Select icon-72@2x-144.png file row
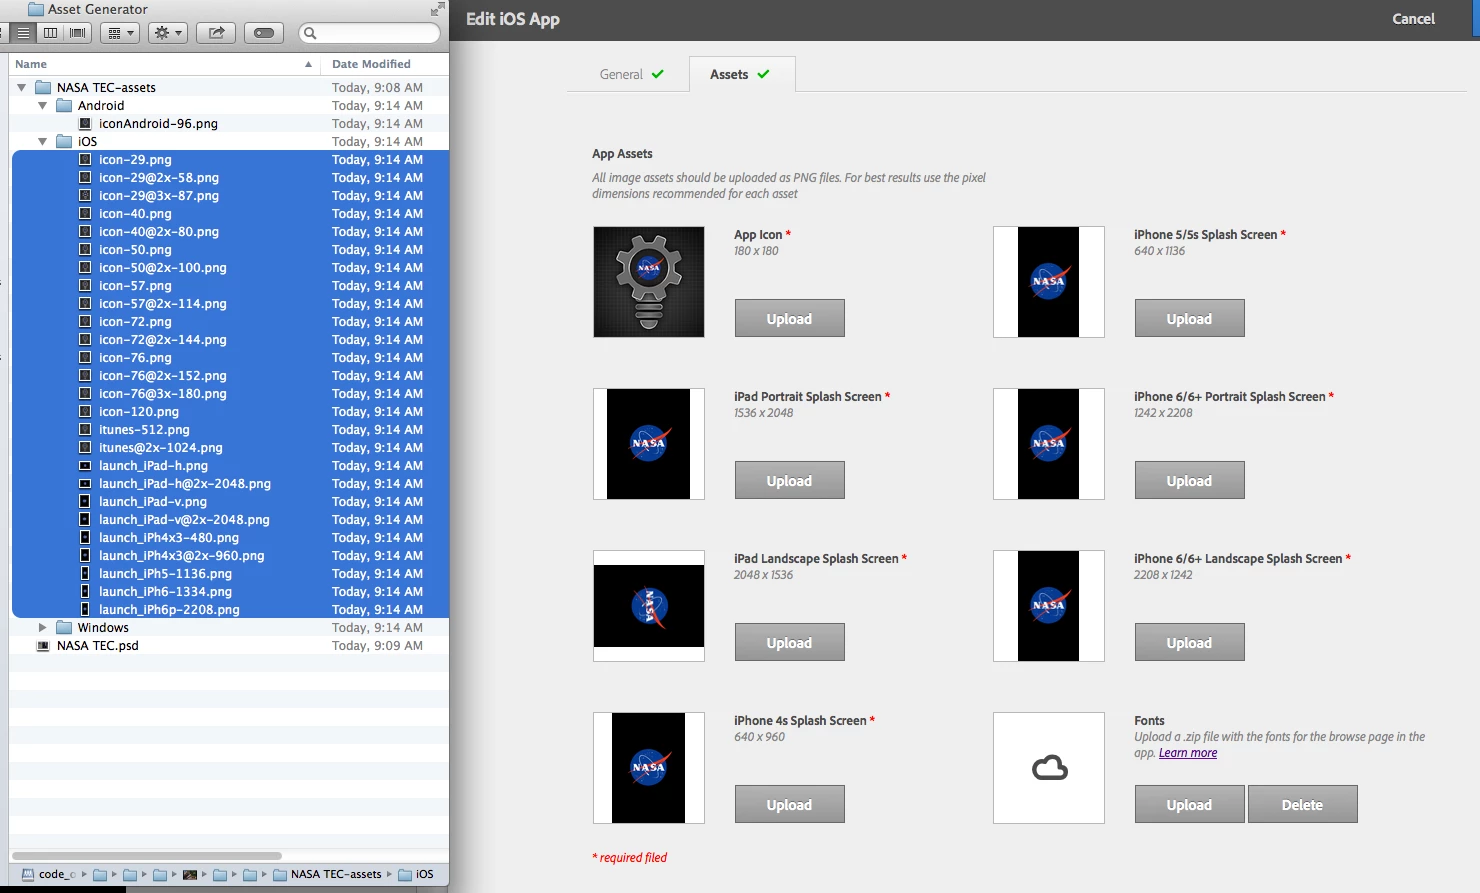The height and width of the screenshot is (893, 1480). 230,339
